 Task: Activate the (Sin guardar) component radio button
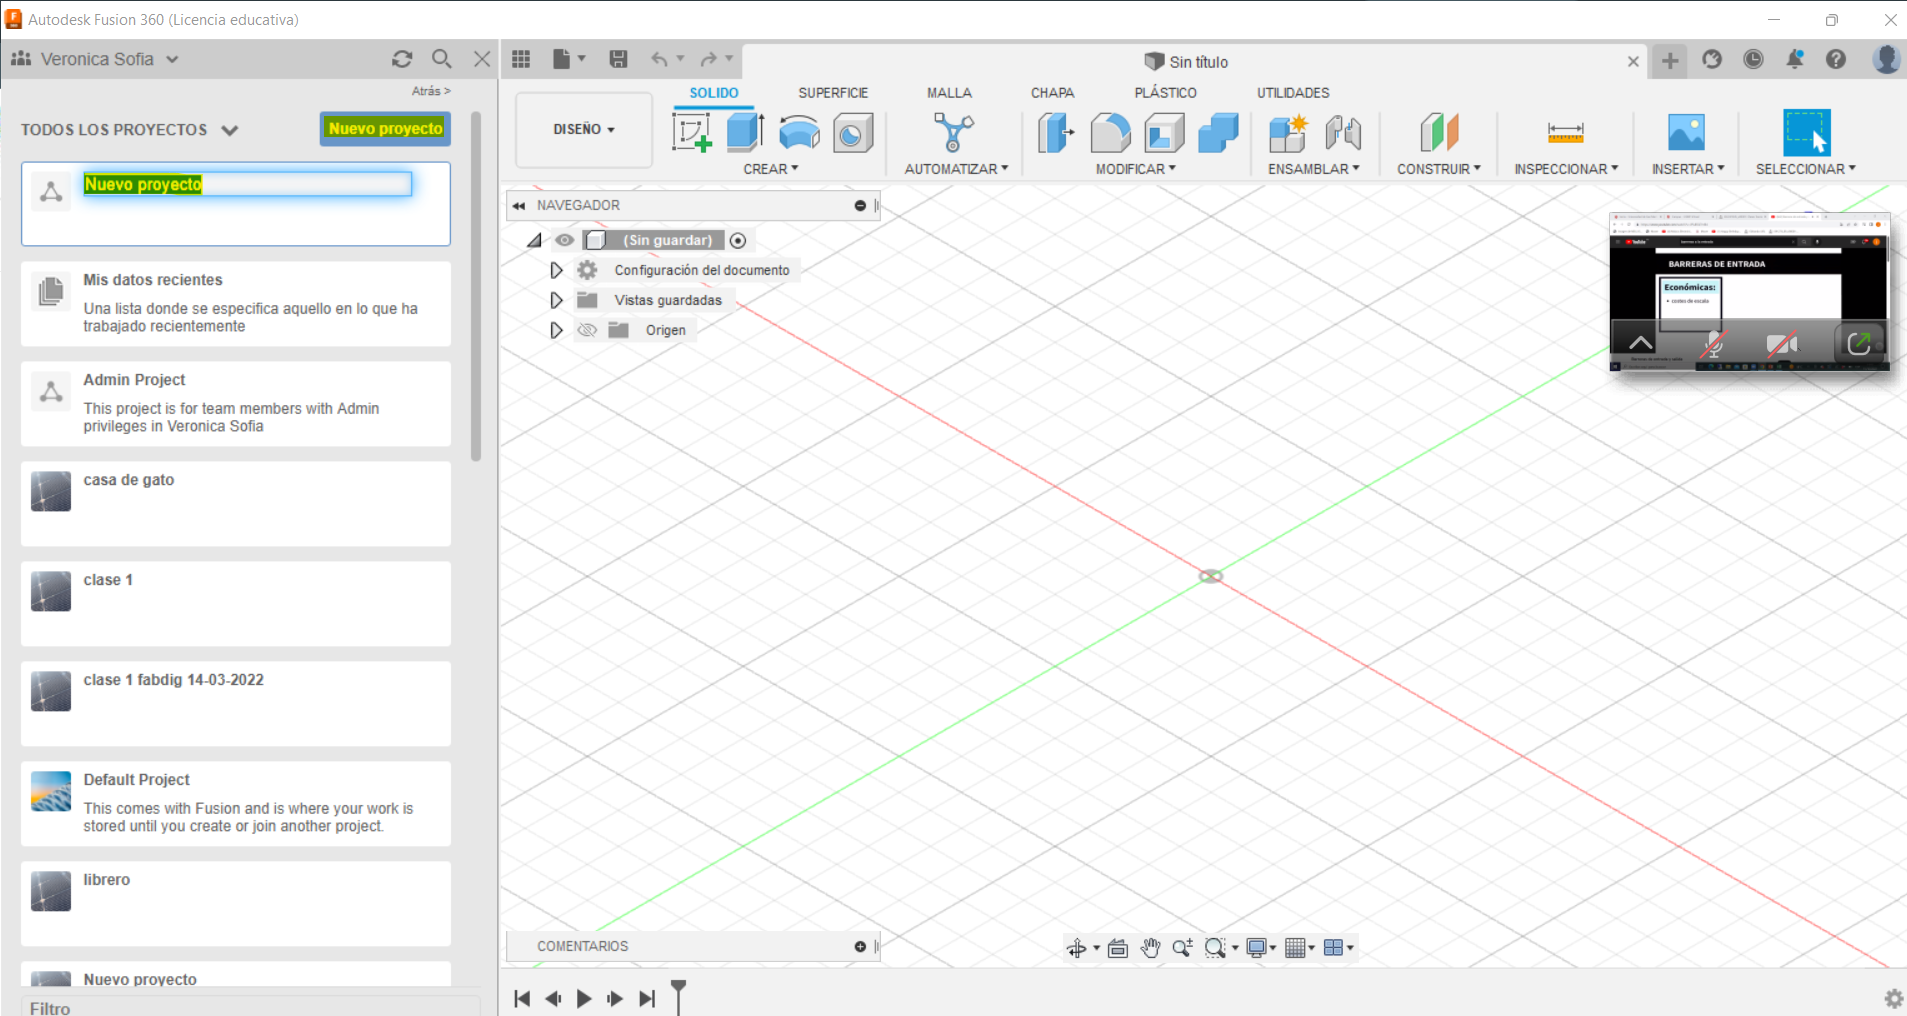[x=738, y=240]
